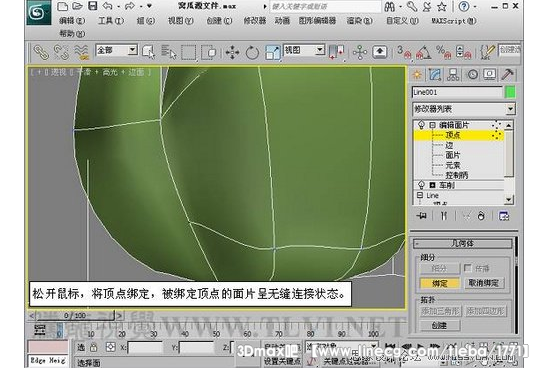Open the Display command panel tab
The height and width of the screenshot is (368, 558).
(x=490, y=74)
